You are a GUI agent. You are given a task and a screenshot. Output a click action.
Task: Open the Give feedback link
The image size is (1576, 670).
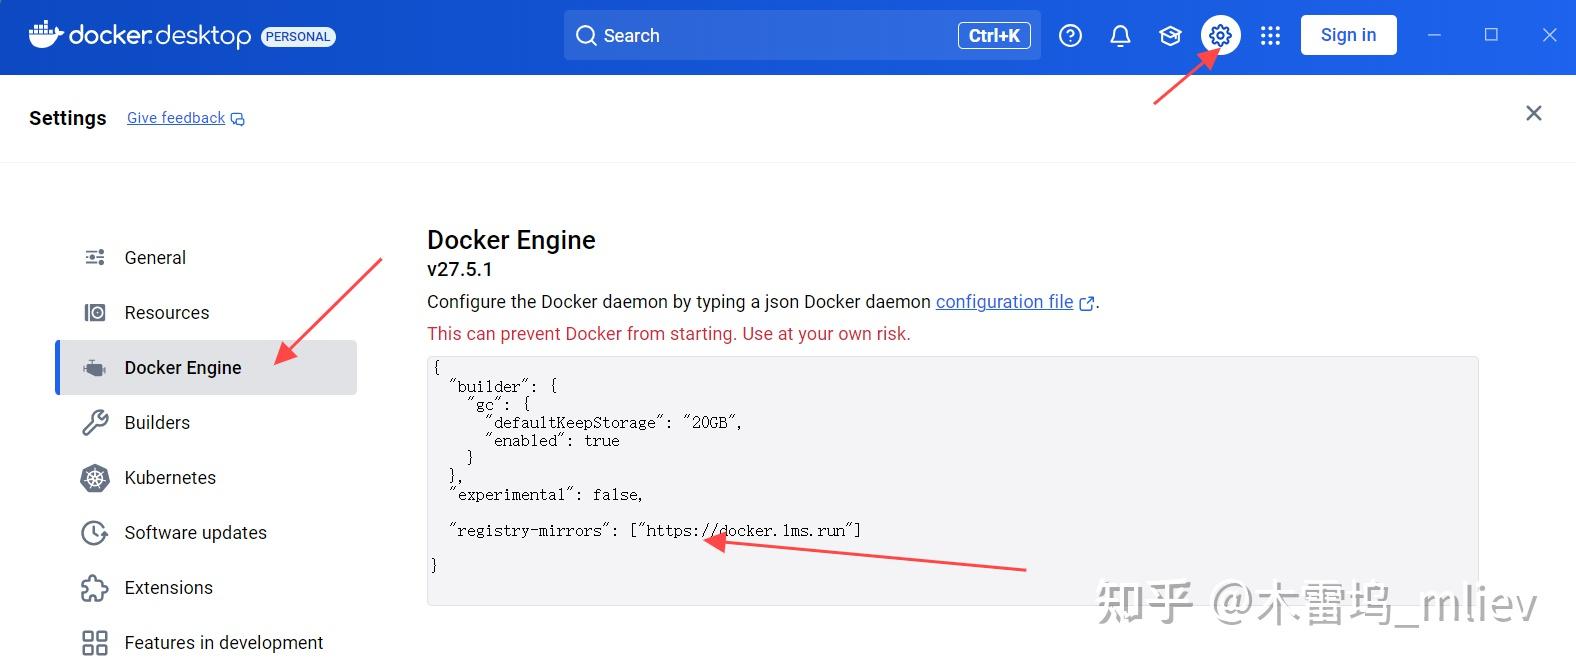pyautogui.click(x=176, y=118)
